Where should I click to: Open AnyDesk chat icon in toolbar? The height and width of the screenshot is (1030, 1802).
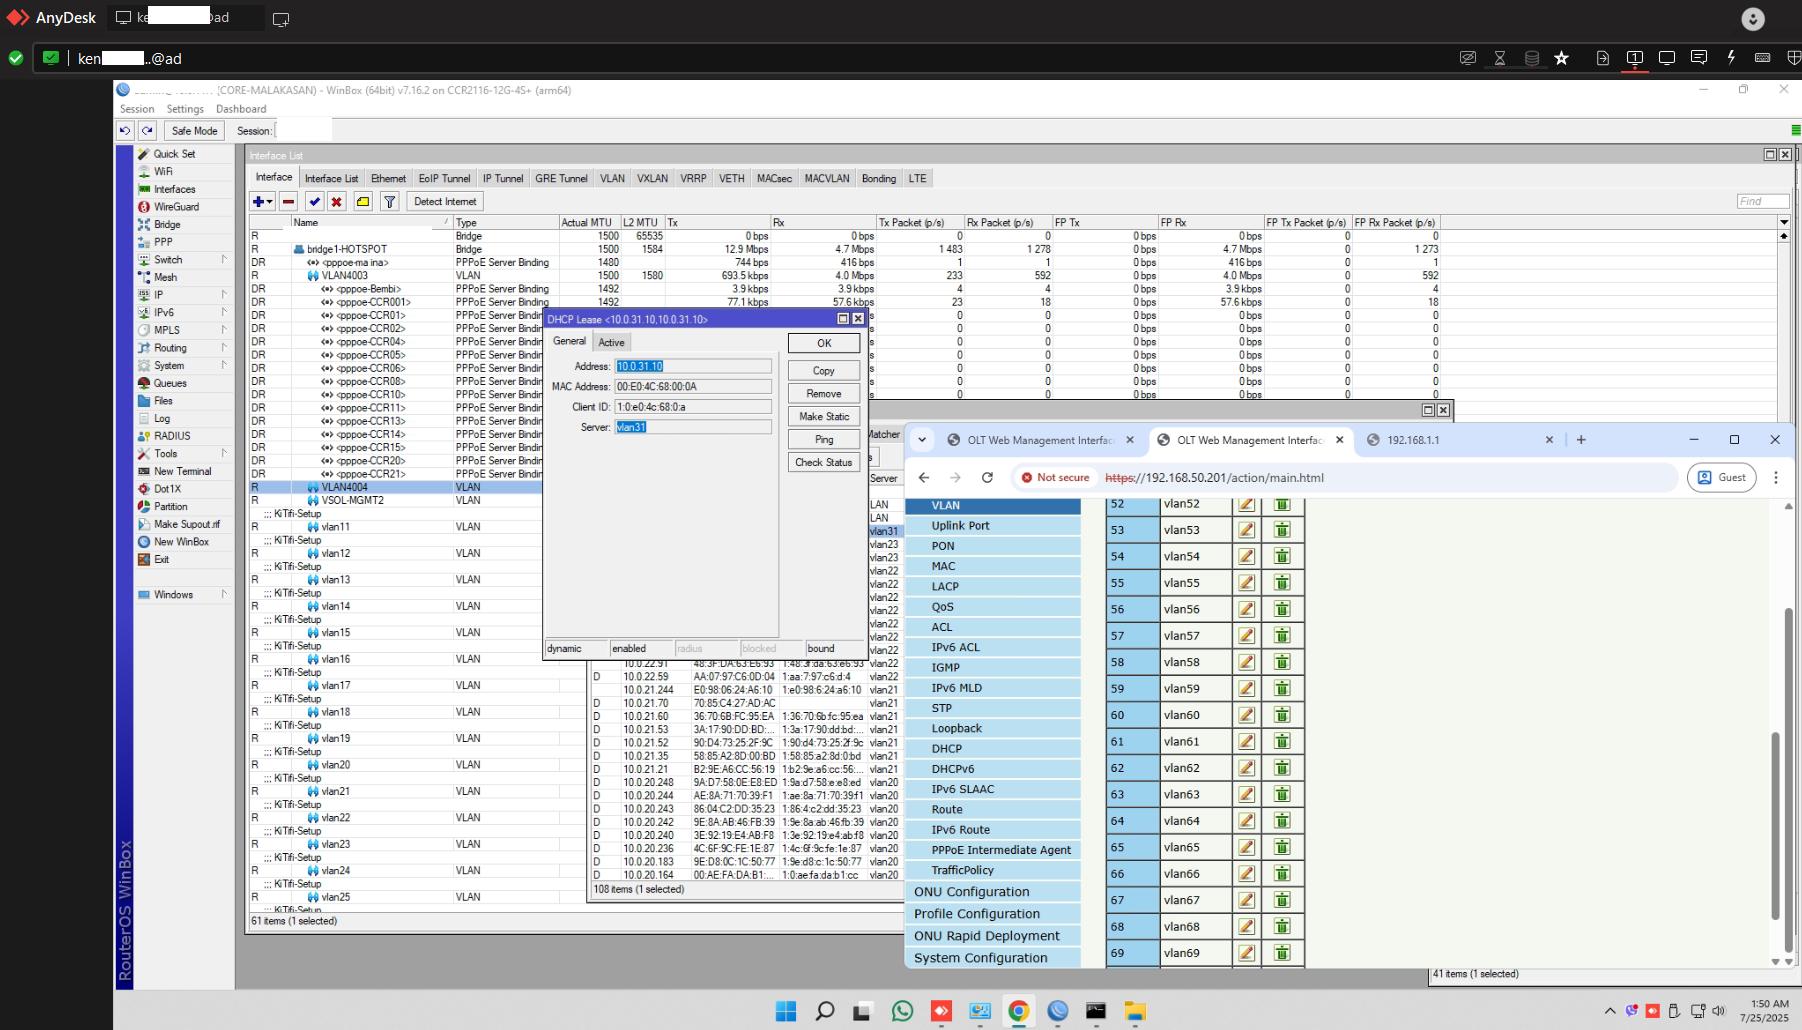[1698, 58]
